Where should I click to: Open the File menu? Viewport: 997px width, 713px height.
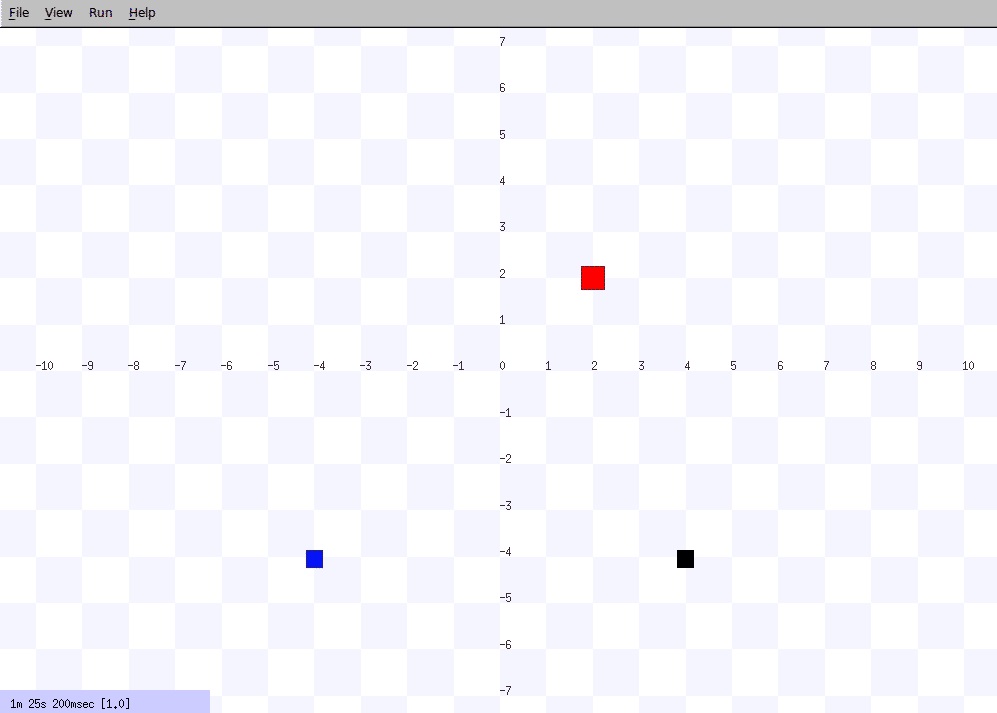[19, 13]
